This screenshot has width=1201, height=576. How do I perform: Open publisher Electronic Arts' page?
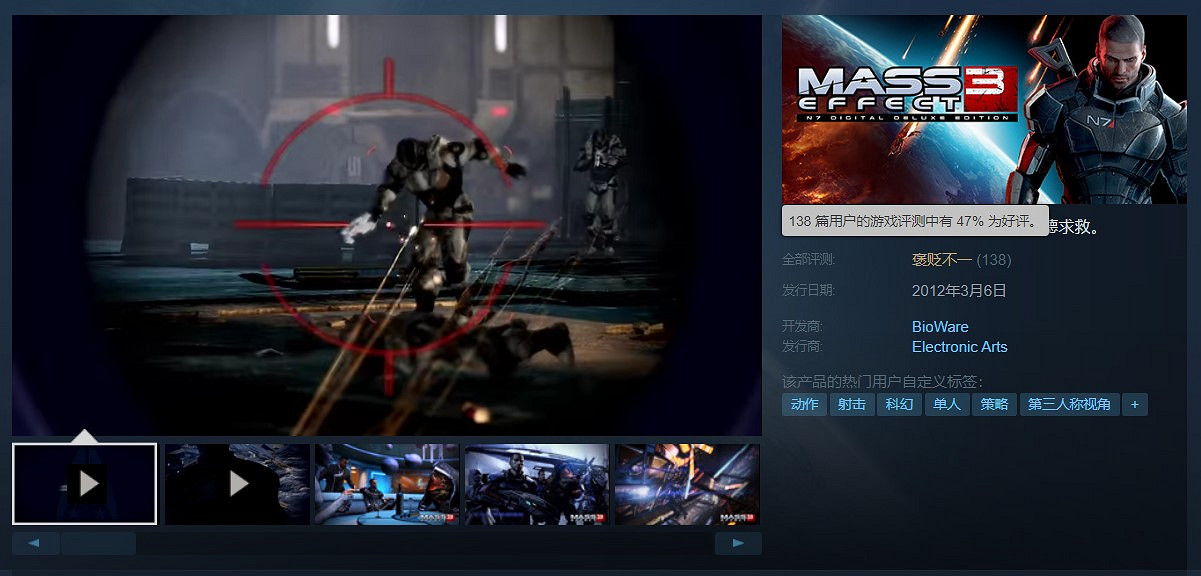959,347
